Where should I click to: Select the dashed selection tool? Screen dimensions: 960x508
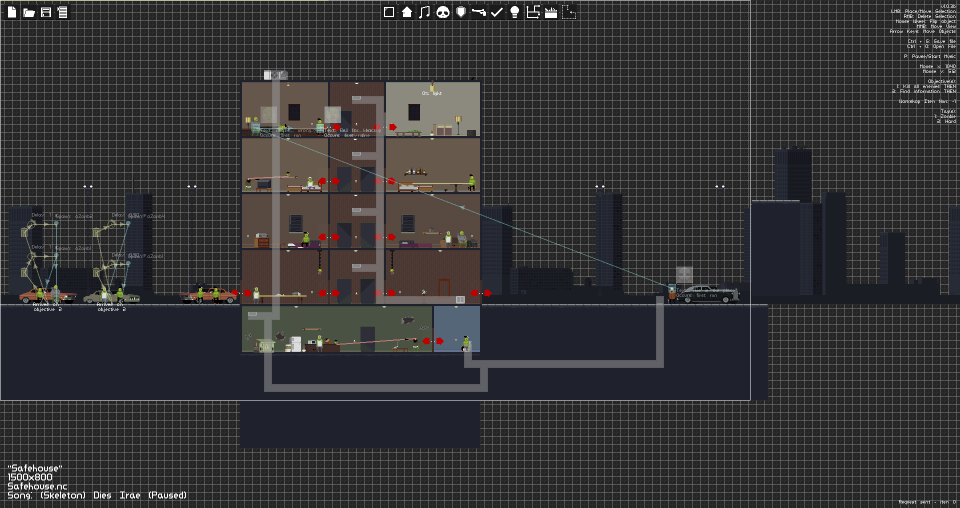pyautogui.click(x=569, y=12)
